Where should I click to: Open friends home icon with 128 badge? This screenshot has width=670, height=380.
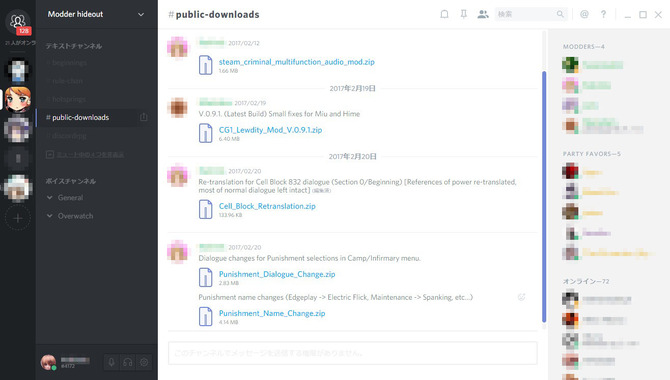(x=18, y=22)
